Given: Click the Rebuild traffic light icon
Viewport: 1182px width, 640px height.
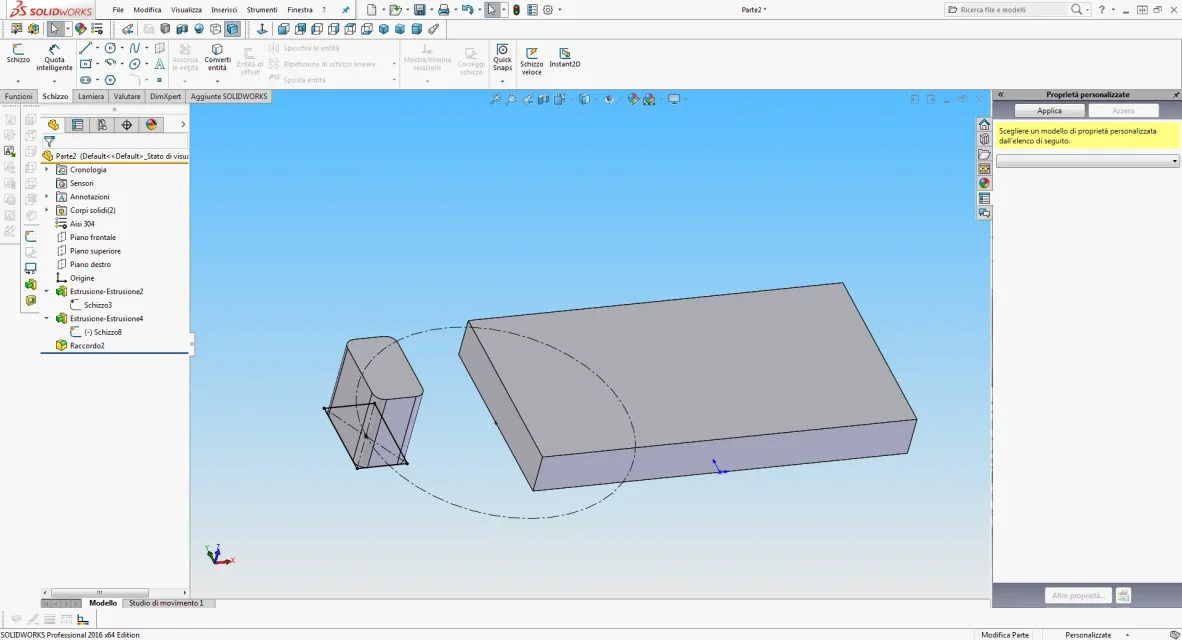Looking at the screenshot, I should (516, 10).
